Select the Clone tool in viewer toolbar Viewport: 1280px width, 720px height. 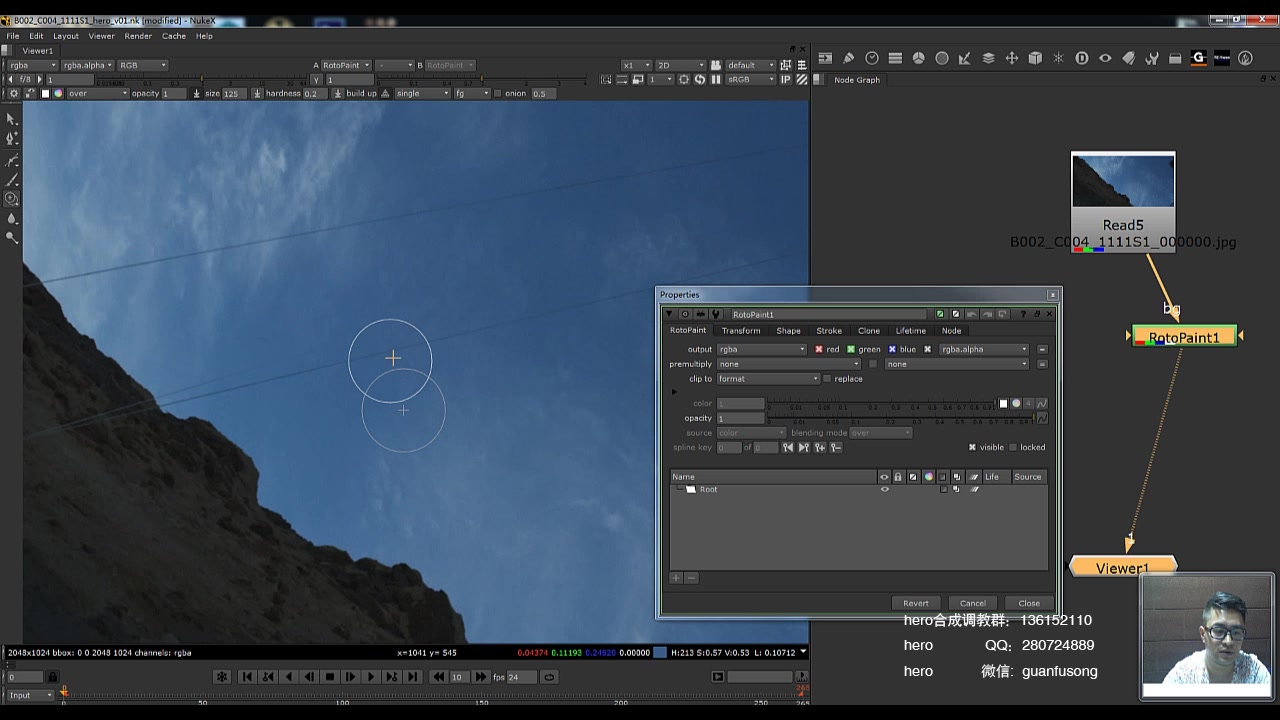pos(12,199)
